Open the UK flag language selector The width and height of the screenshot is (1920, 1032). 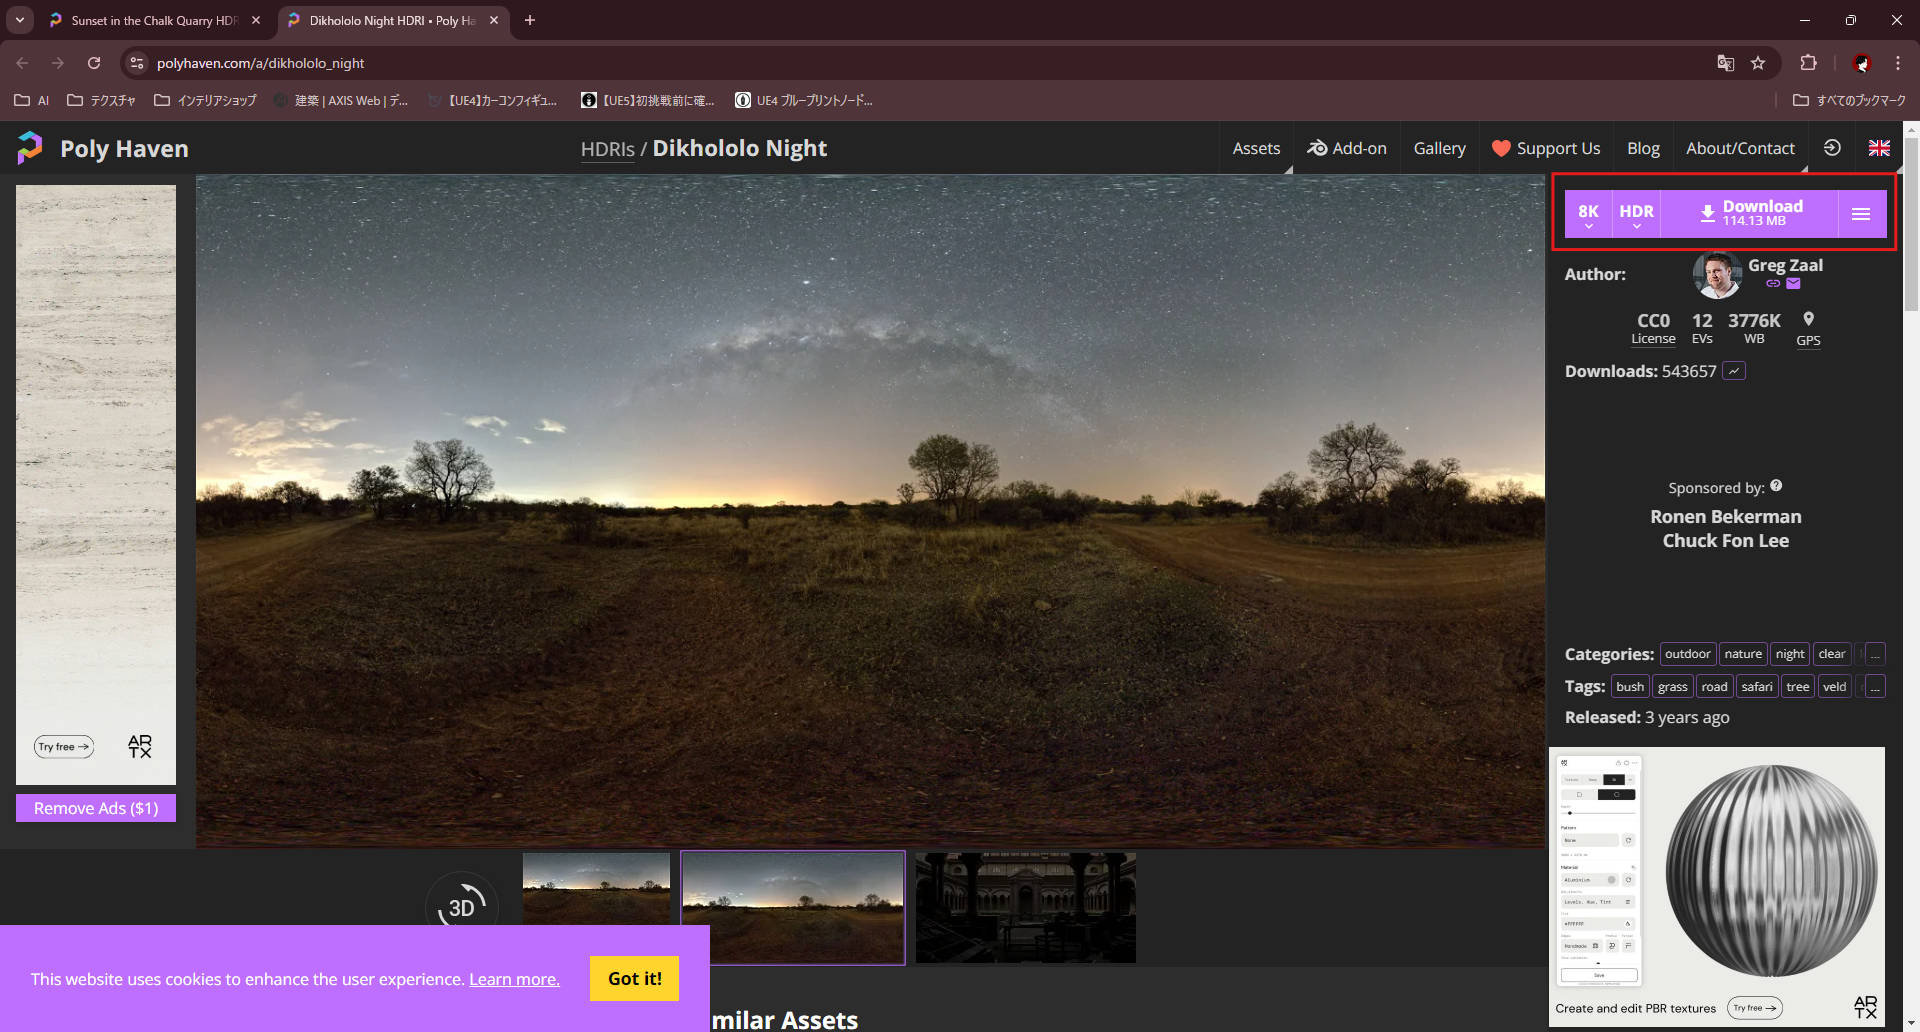pyautogui.click(x=1879, y=148)
